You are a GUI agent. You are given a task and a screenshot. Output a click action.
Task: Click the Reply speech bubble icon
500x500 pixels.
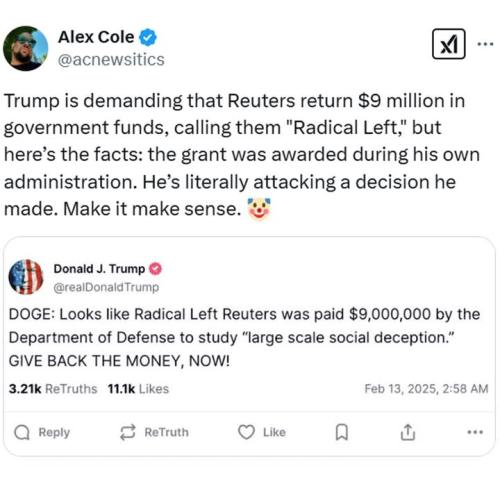coord(22,432)
